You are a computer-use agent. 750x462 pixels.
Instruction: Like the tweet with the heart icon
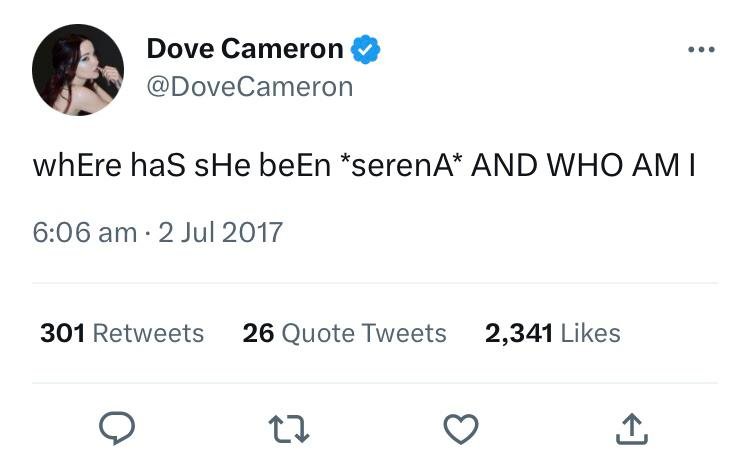click(461, 428)
